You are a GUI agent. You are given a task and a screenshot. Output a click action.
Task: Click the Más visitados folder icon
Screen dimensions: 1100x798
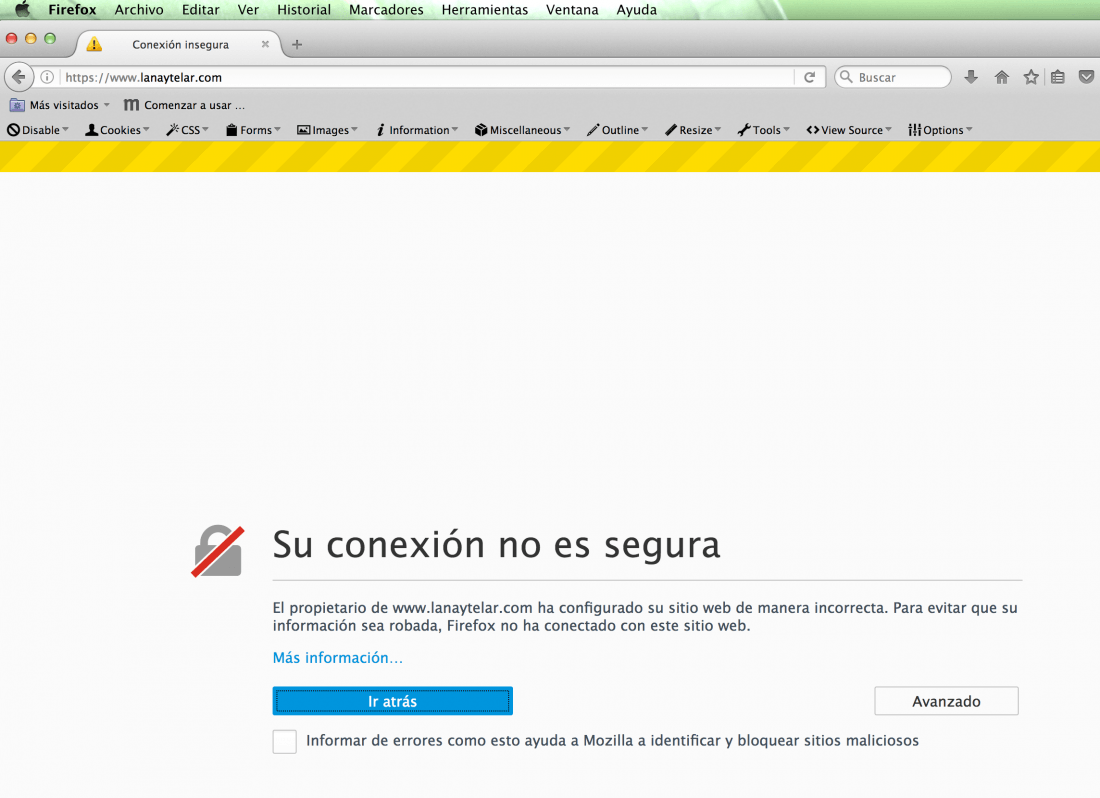(17, 105)
